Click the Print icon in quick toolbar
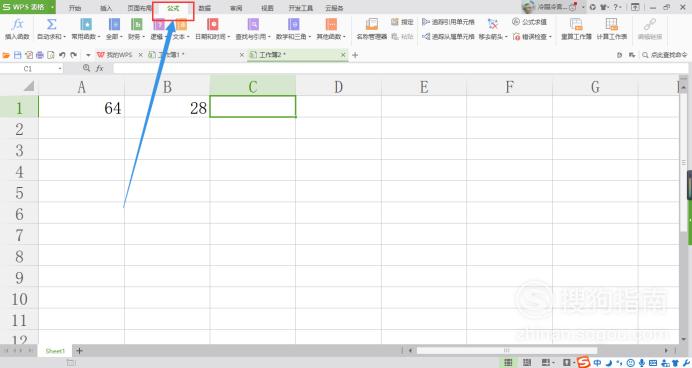The image size is (692, 368). click(40, 55)
